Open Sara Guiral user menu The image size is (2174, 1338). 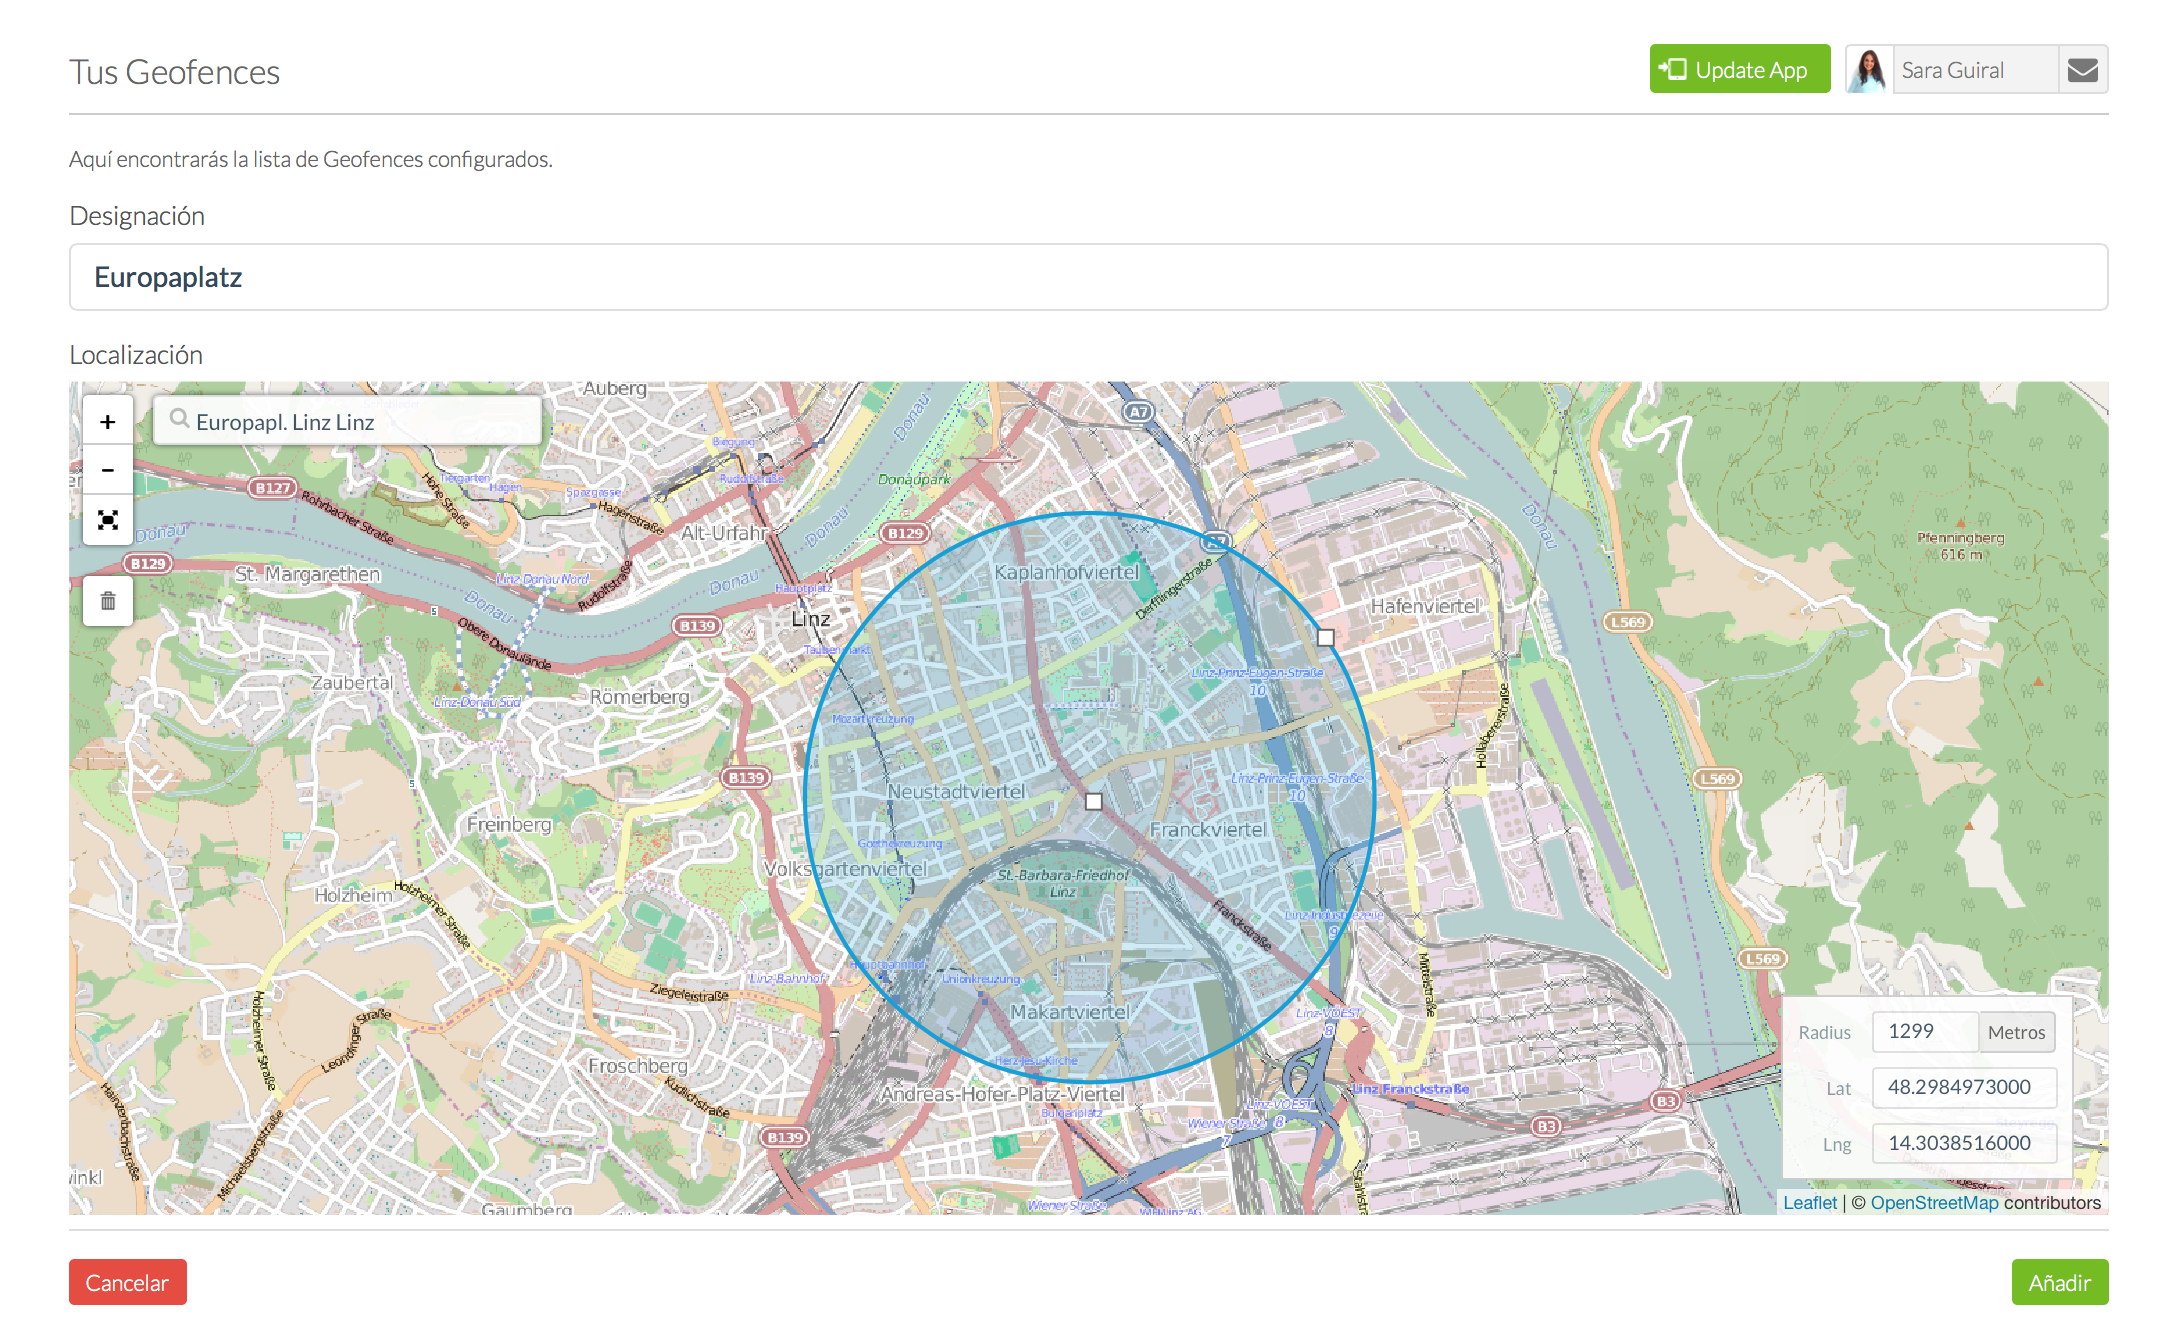click(x=1973, y=70)
